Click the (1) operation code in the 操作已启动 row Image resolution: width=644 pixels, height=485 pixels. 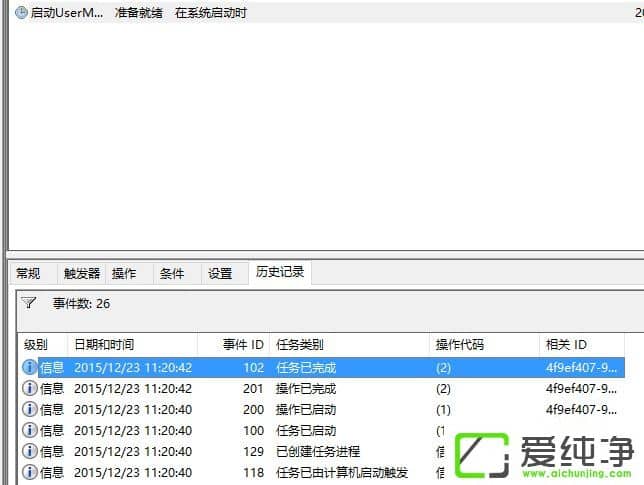443,409
